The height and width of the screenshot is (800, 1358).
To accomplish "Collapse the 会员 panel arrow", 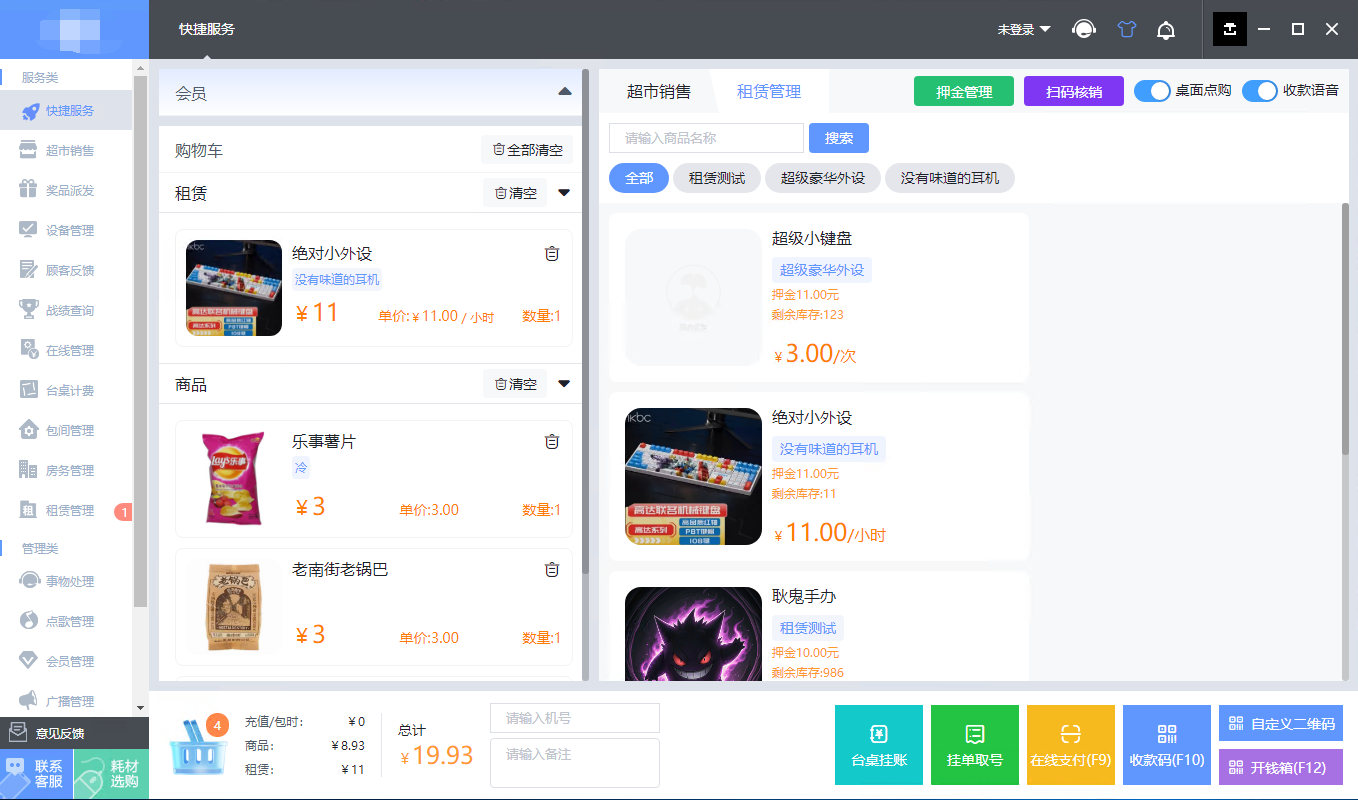I will click(565, 92).
